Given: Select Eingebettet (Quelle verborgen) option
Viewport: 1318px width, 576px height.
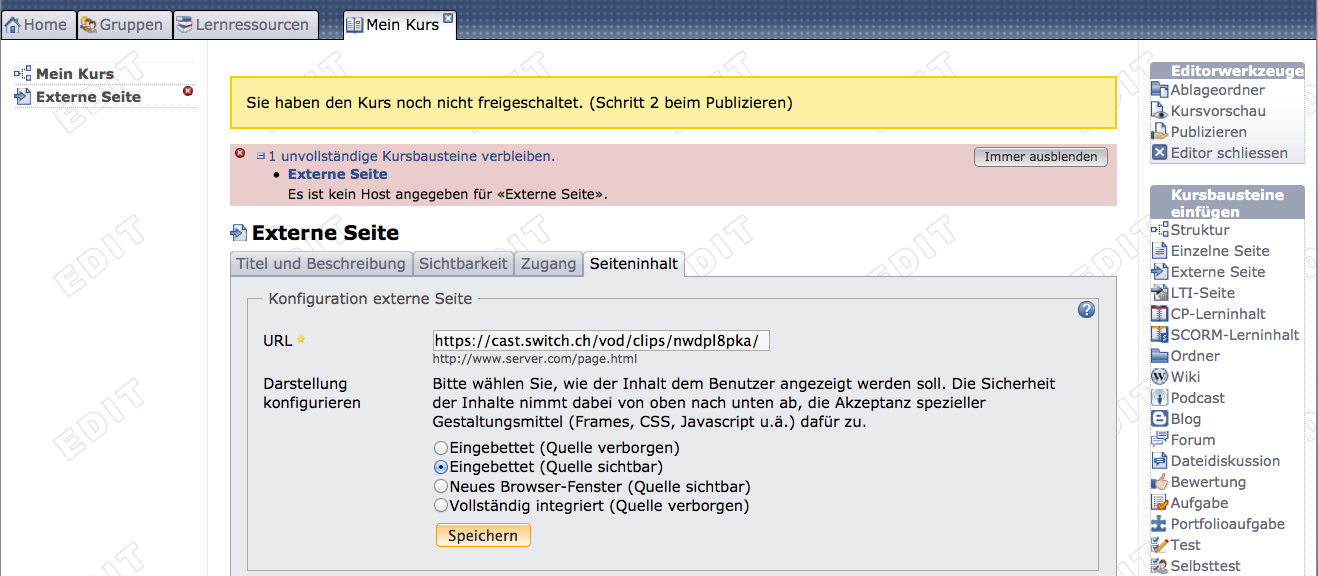Looking at the screenshot, I should pos(440,448).
